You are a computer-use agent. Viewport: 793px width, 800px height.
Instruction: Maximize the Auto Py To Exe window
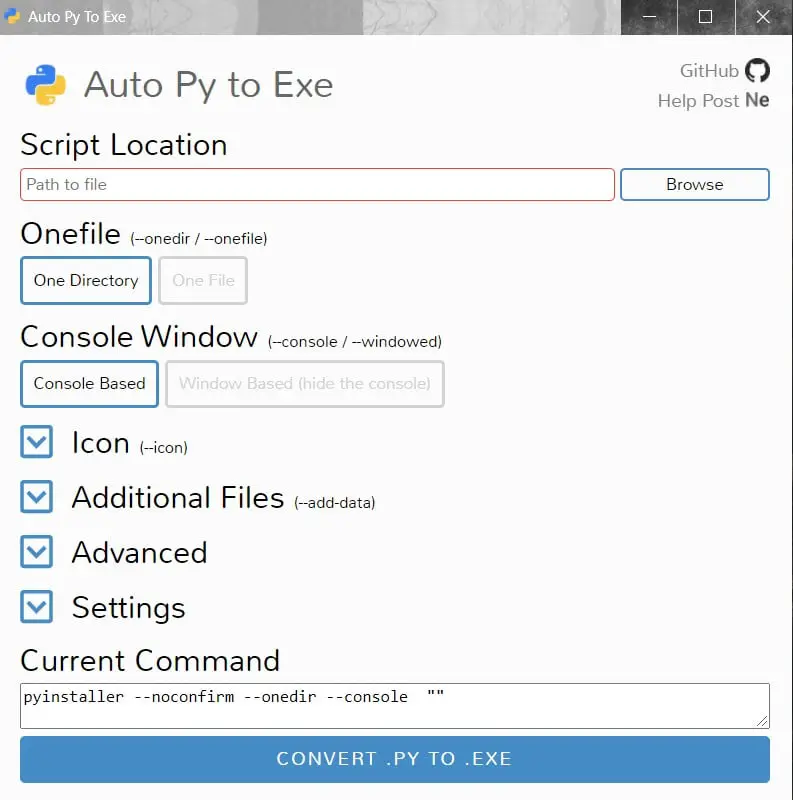tap(706, 17)
